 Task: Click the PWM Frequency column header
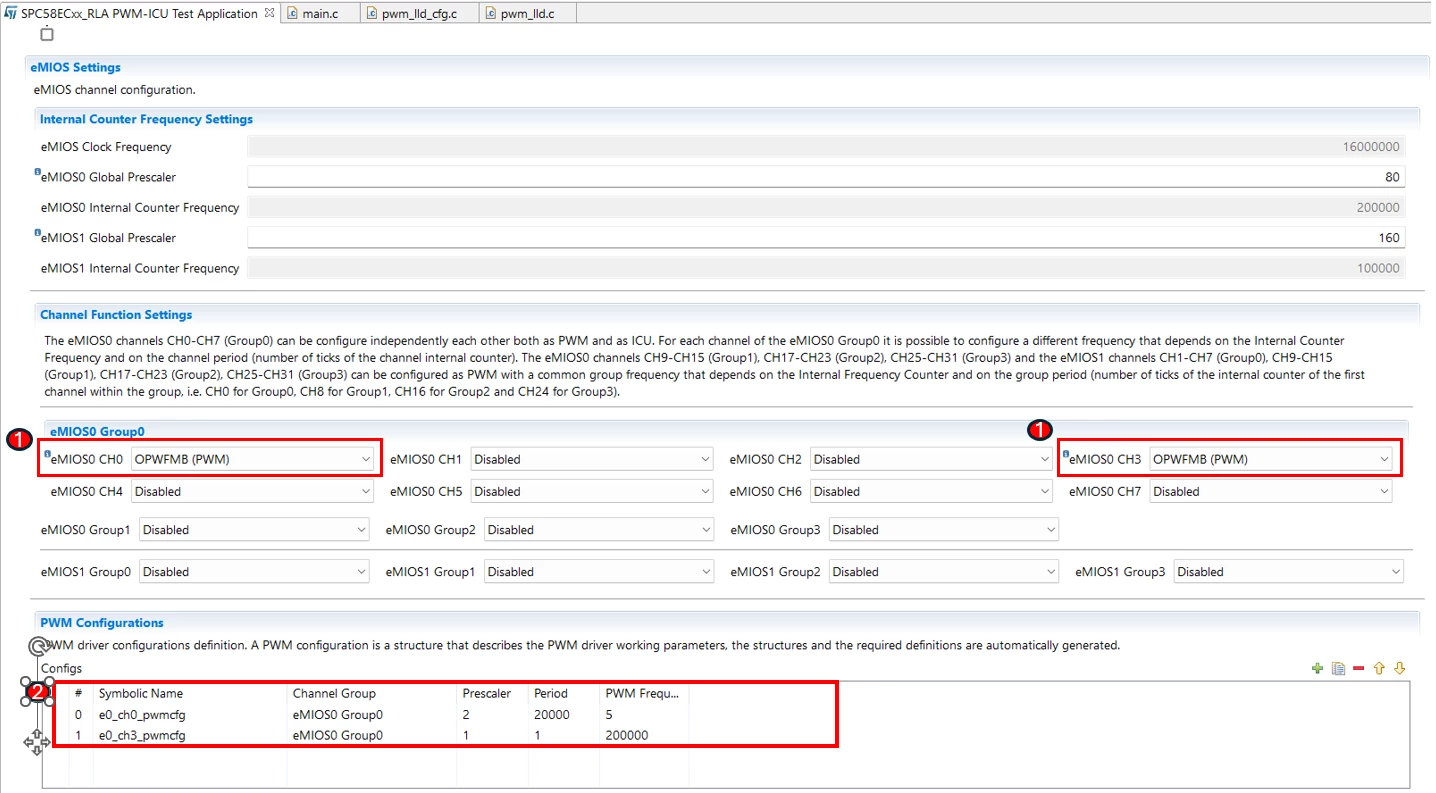[642, 693]
